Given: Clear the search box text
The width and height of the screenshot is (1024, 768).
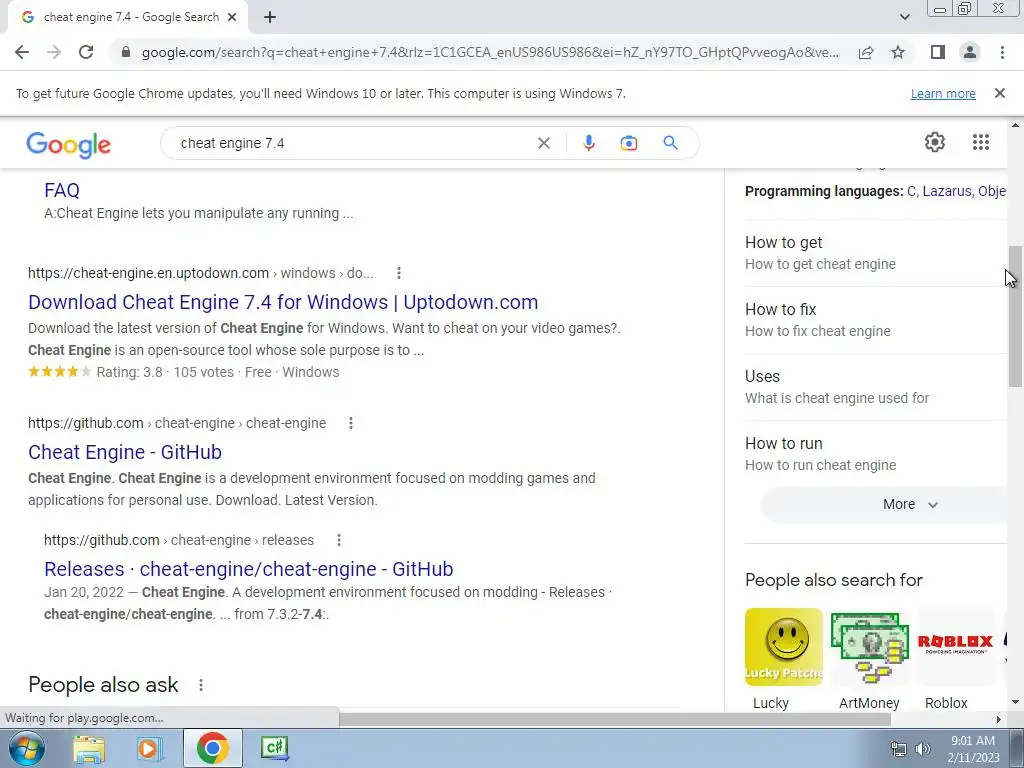Looking at the screenshot, I should 543,143.
